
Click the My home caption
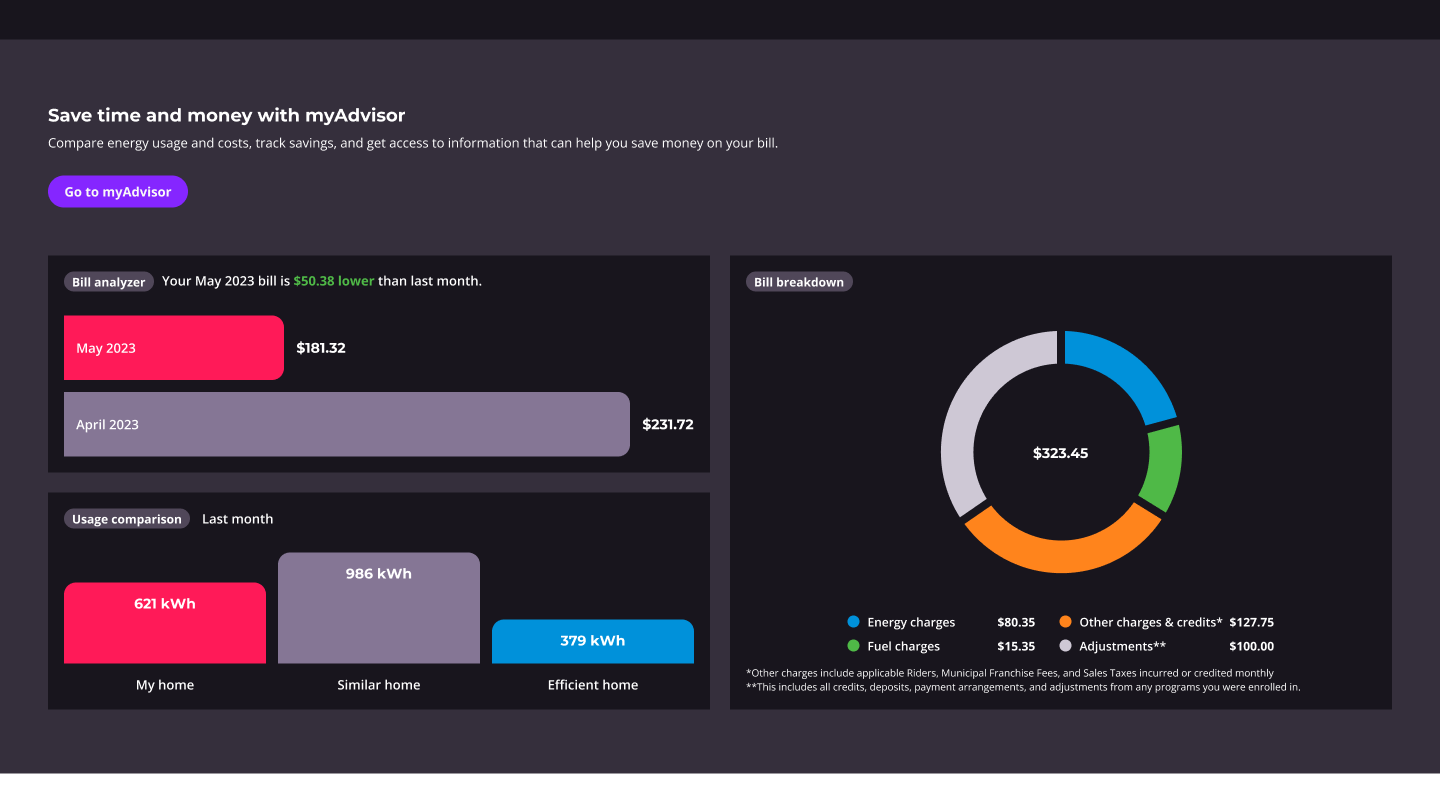[x=165, y=685]
